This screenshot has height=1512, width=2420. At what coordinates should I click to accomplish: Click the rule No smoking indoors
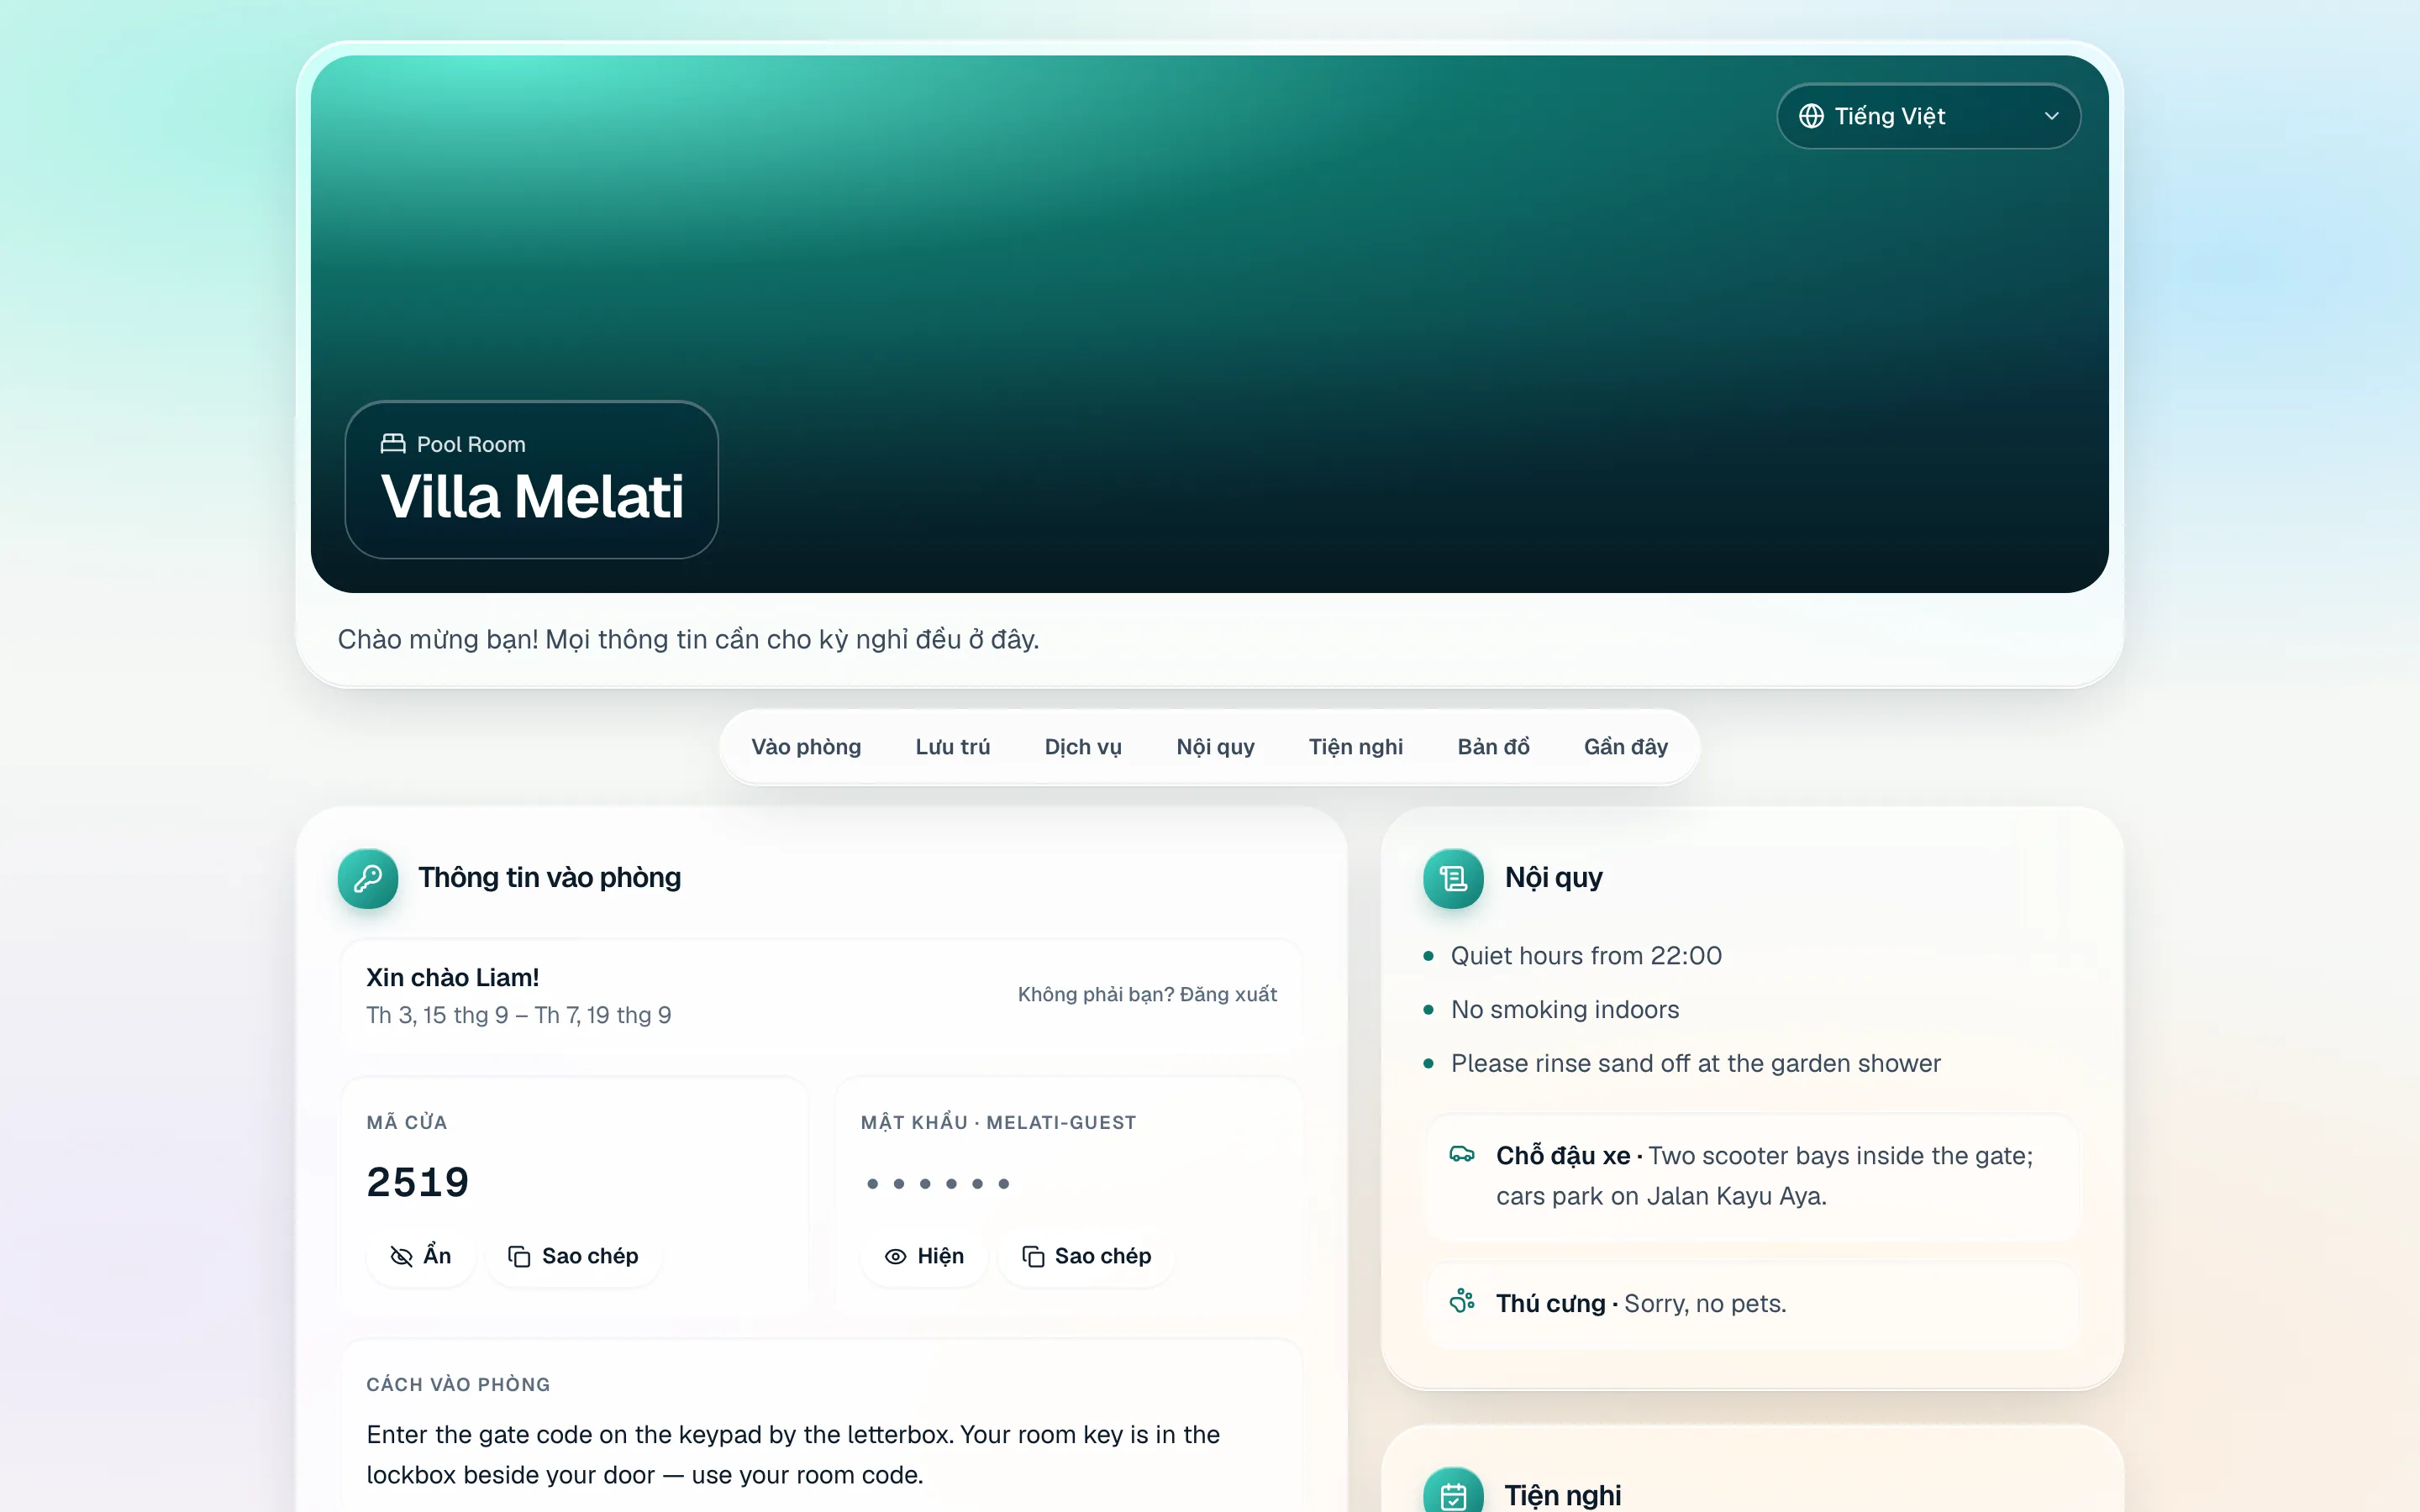click(x=1565, y=1010)
